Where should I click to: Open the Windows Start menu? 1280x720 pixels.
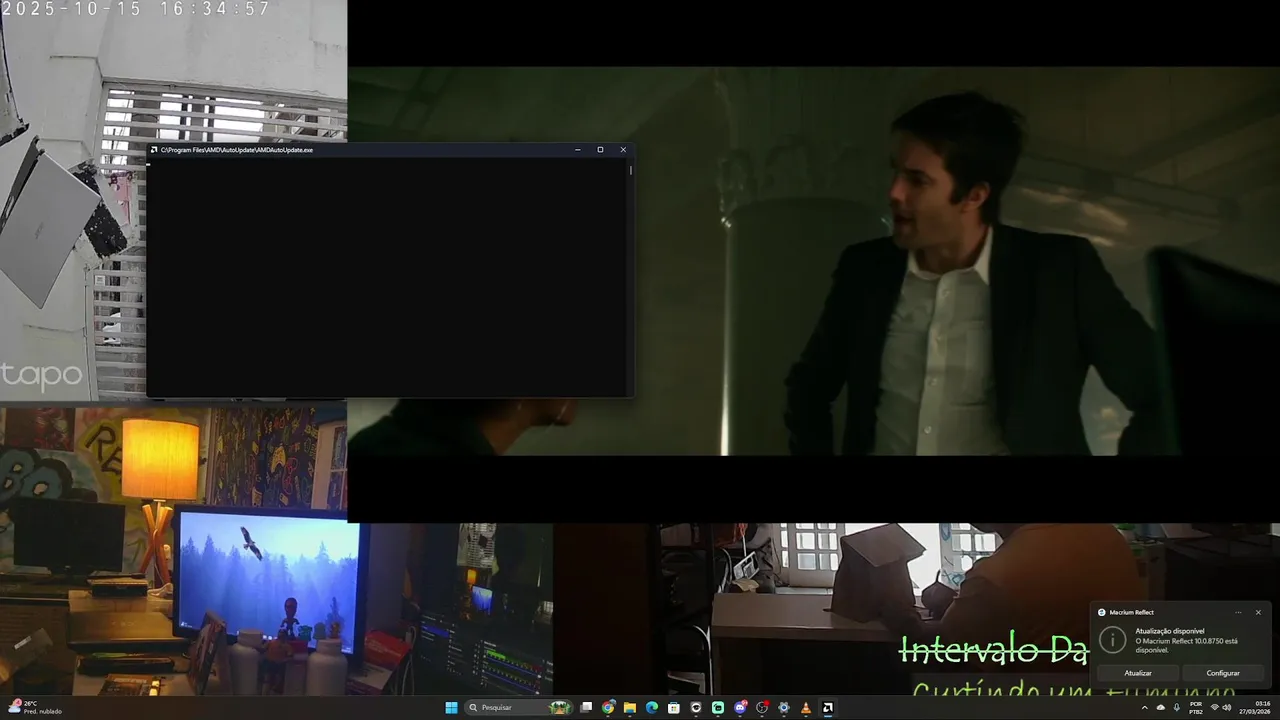coord(451,708)
